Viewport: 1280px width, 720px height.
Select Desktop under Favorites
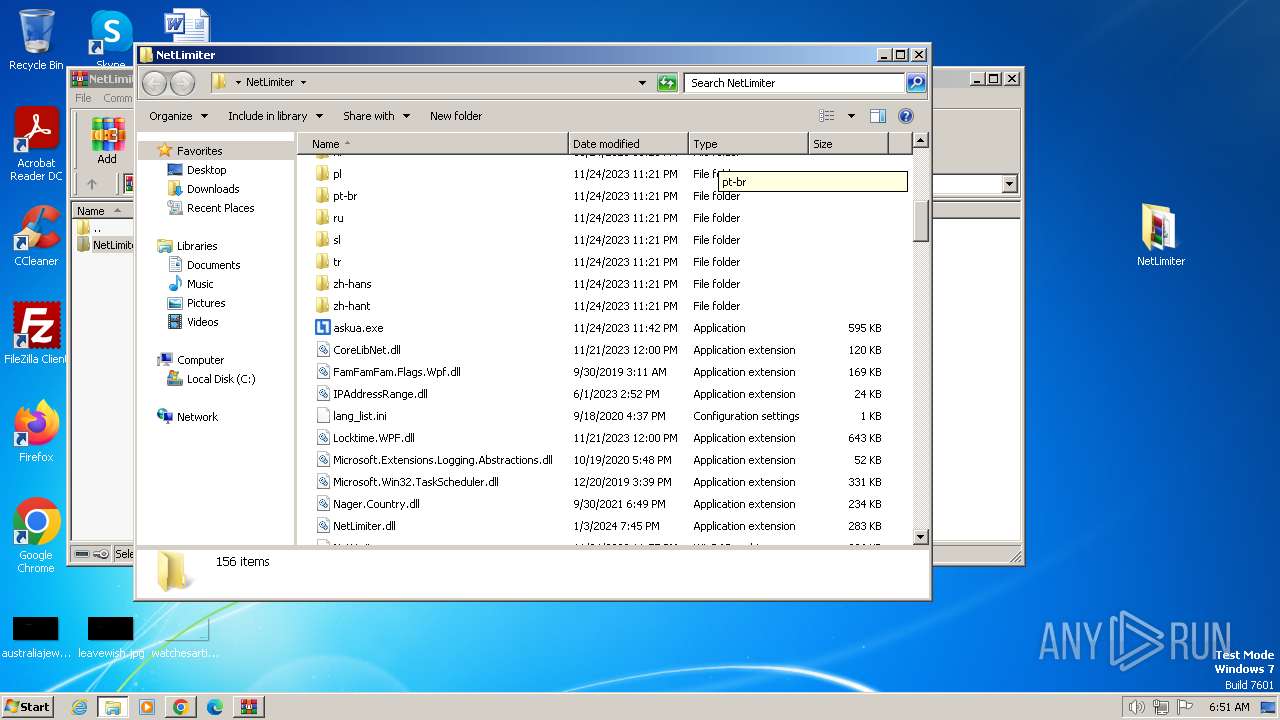[206, 170]
